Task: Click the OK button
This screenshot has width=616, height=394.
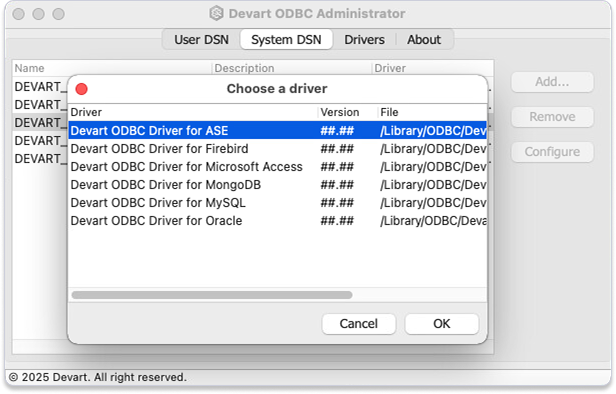Action: pos(442,324)
